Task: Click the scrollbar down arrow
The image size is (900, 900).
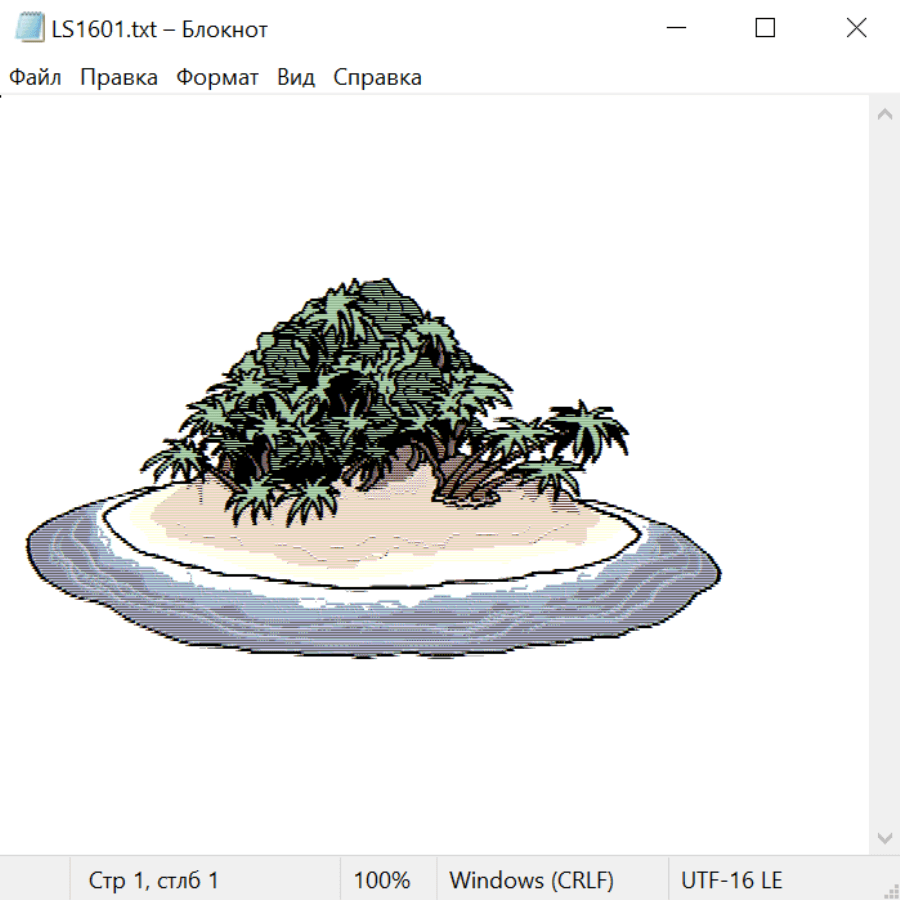Action: tap(884, 837)
